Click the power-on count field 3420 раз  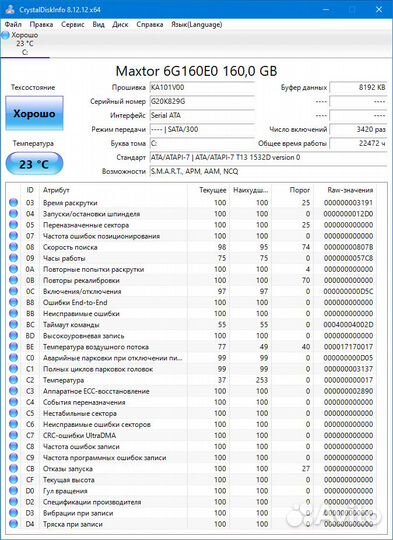tap(358, 129)
